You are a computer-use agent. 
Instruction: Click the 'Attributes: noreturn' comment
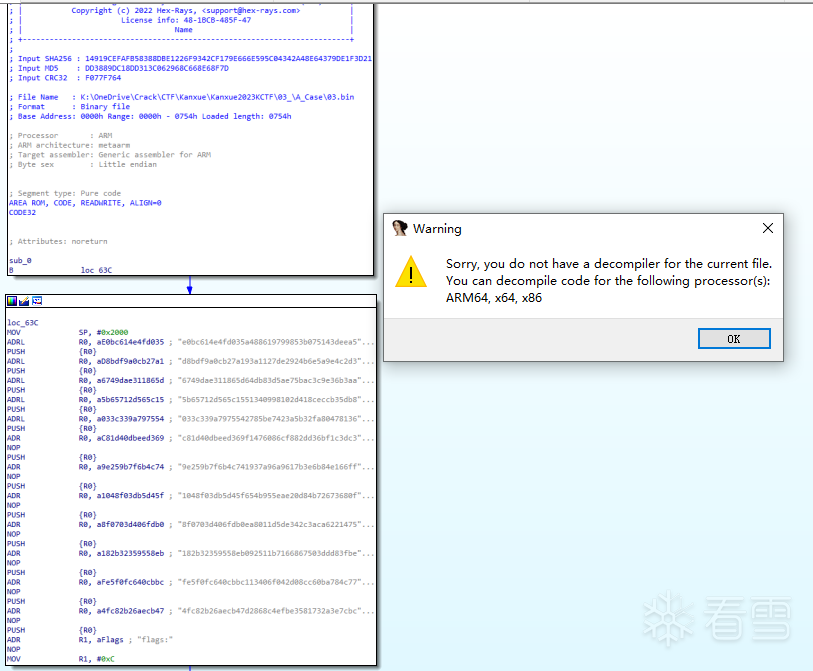(58, 242)
